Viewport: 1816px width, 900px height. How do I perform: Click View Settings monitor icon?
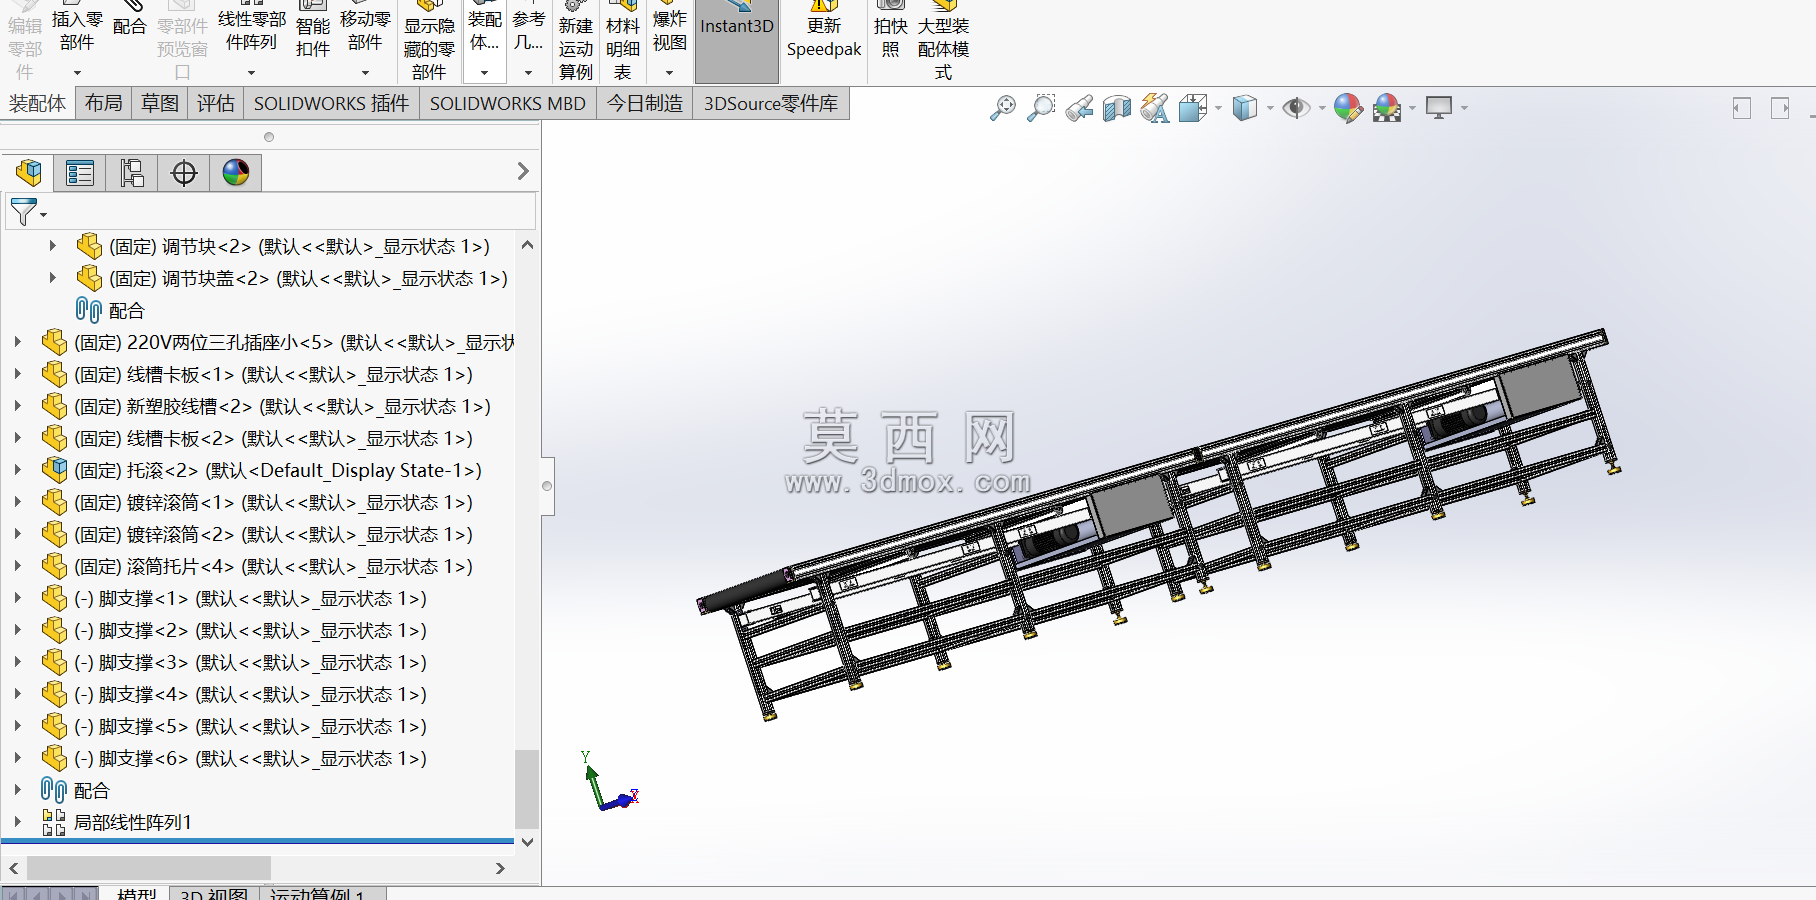(x=1439, y=108)
